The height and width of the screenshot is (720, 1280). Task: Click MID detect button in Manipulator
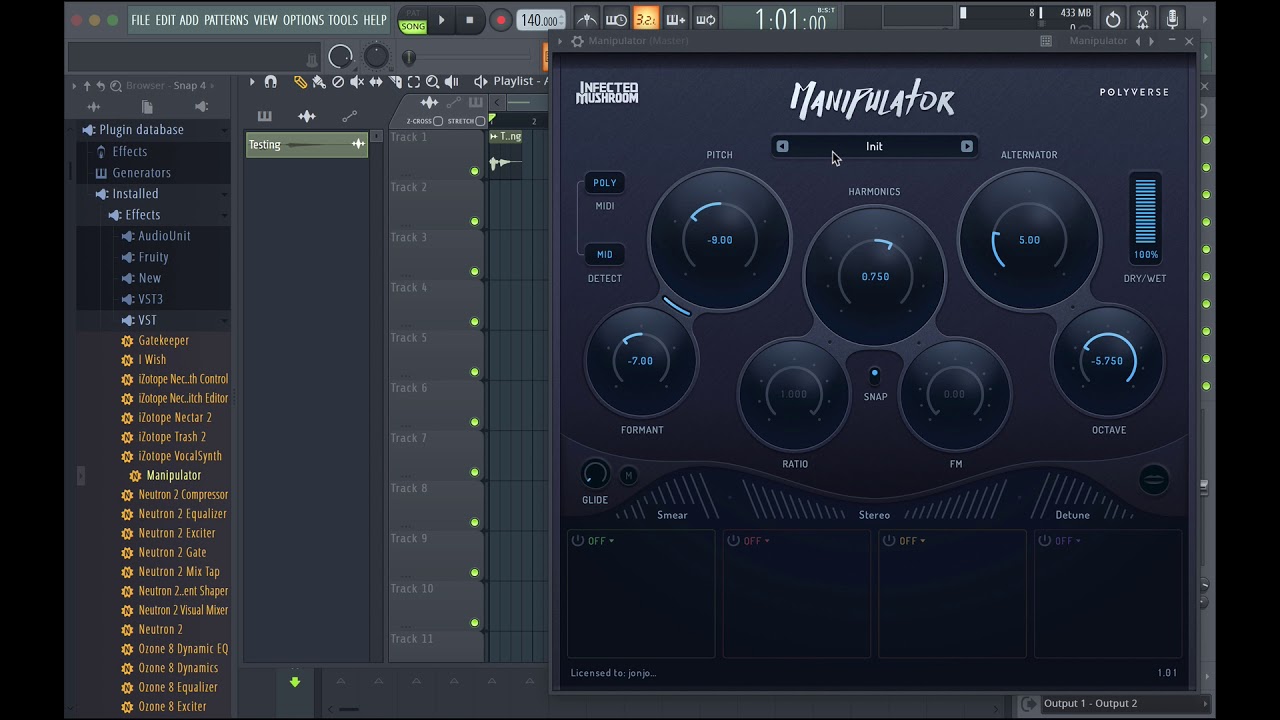605,254
